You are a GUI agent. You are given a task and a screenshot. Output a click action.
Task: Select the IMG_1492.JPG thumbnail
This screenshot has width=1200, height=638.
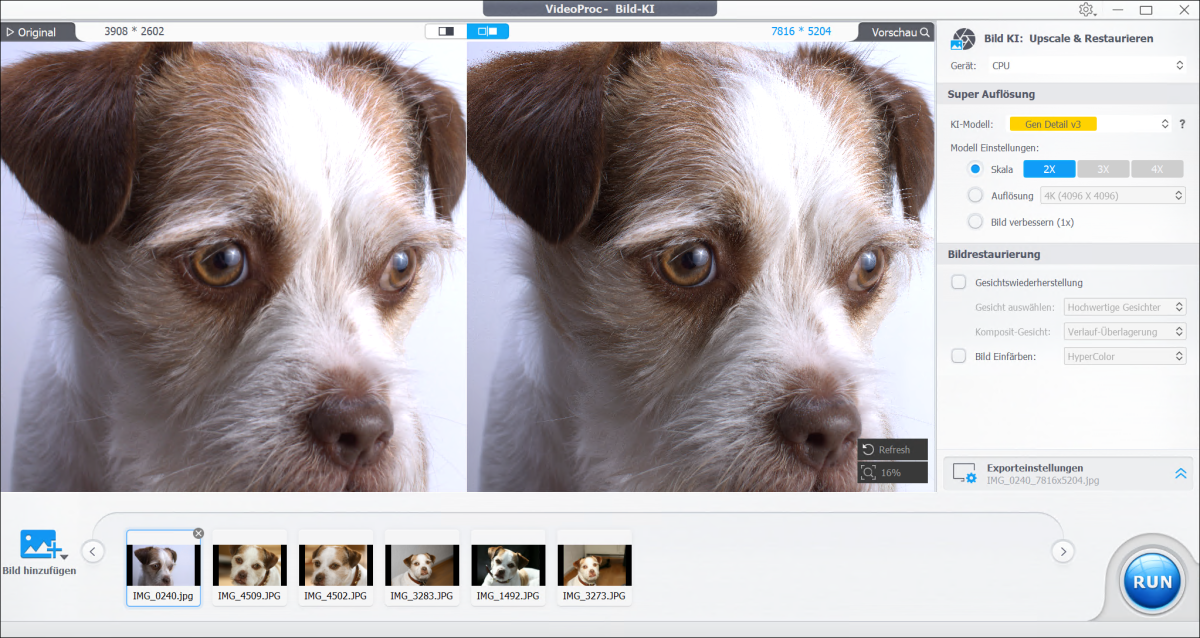coord(508,567)
